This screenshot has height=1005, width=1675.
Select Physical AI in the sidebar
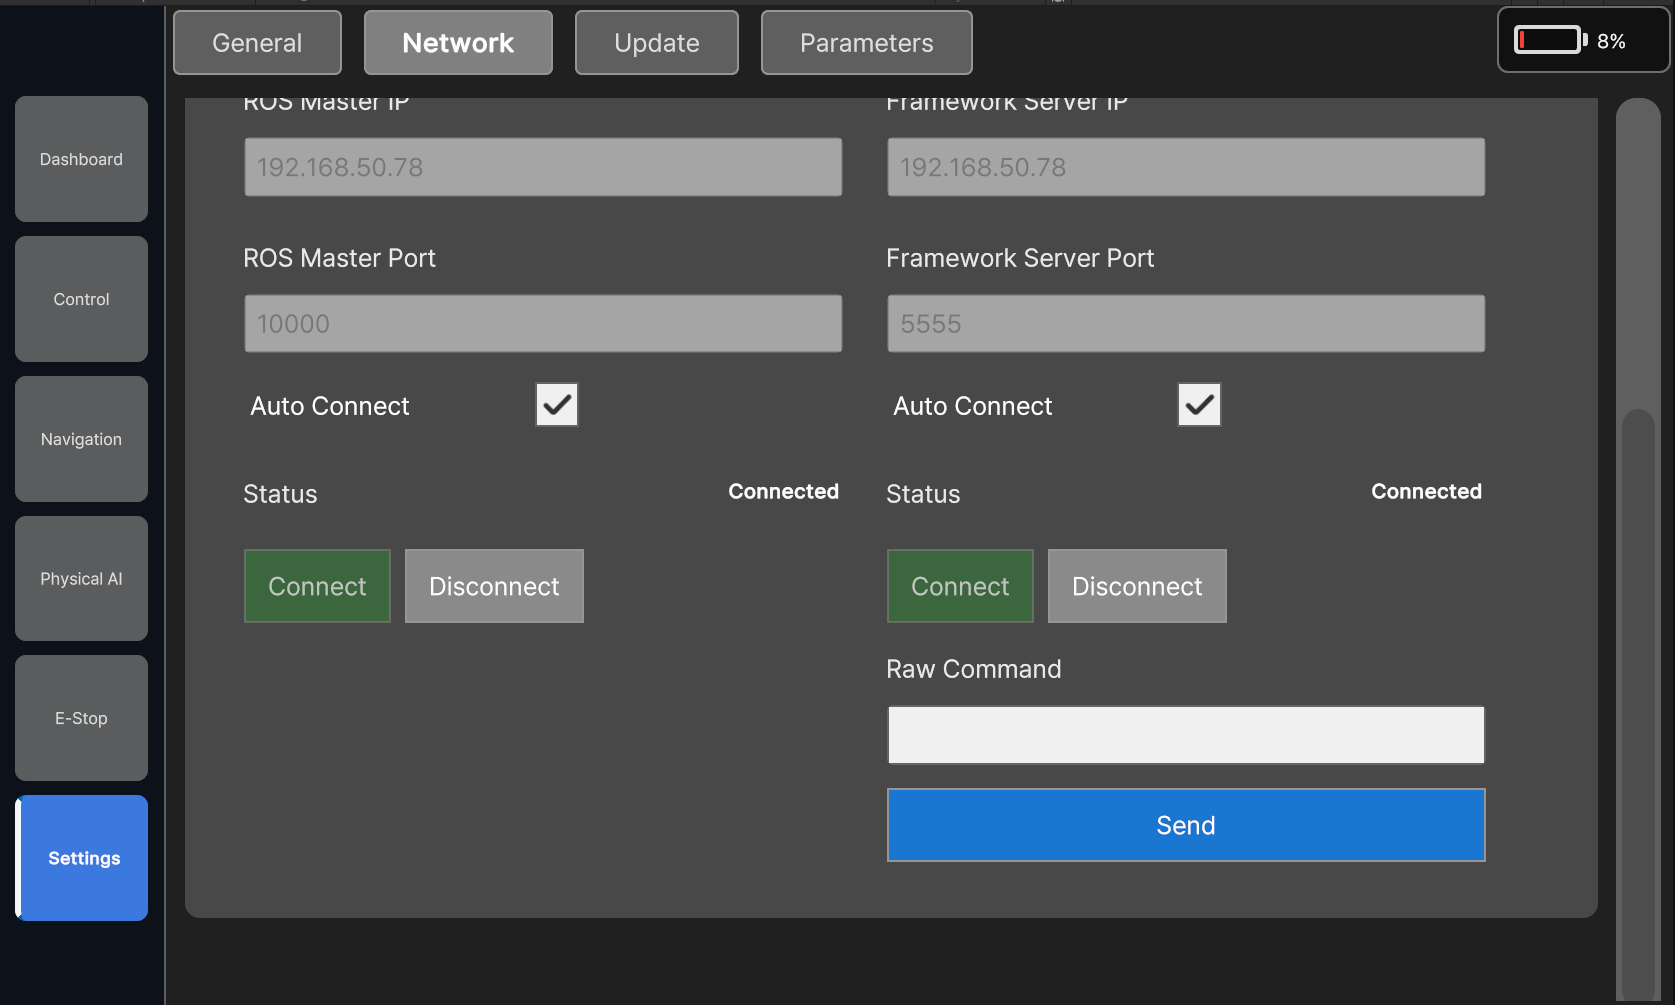tap(81, 579)
